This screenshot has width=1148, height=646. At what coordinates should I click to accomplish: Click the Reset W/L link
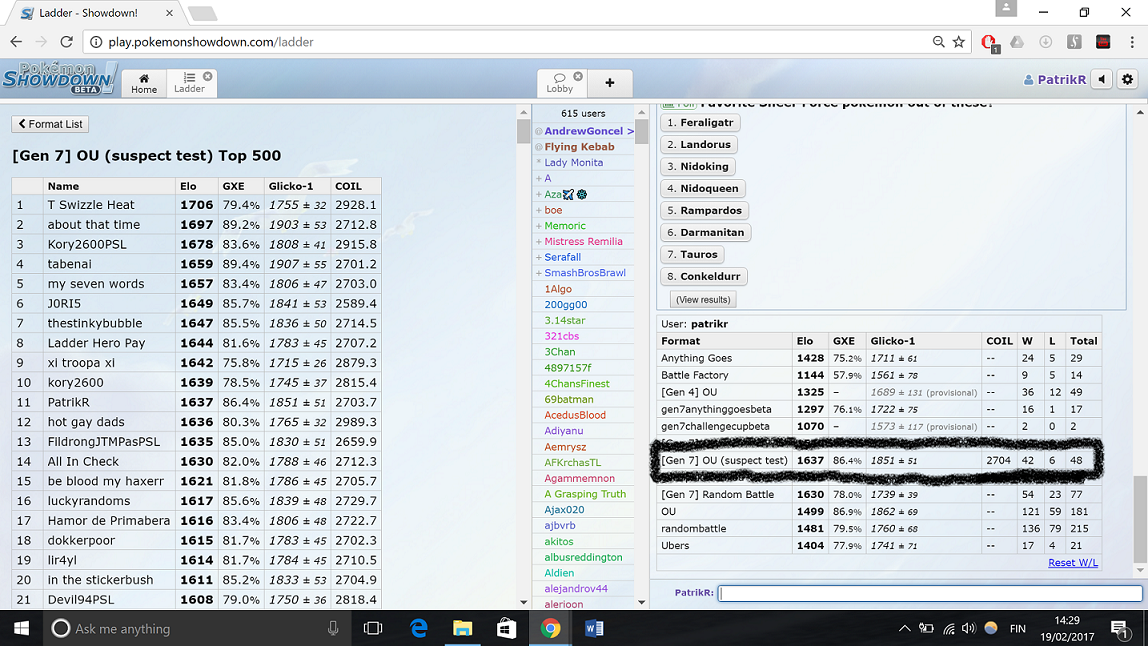pos(1073,563)
